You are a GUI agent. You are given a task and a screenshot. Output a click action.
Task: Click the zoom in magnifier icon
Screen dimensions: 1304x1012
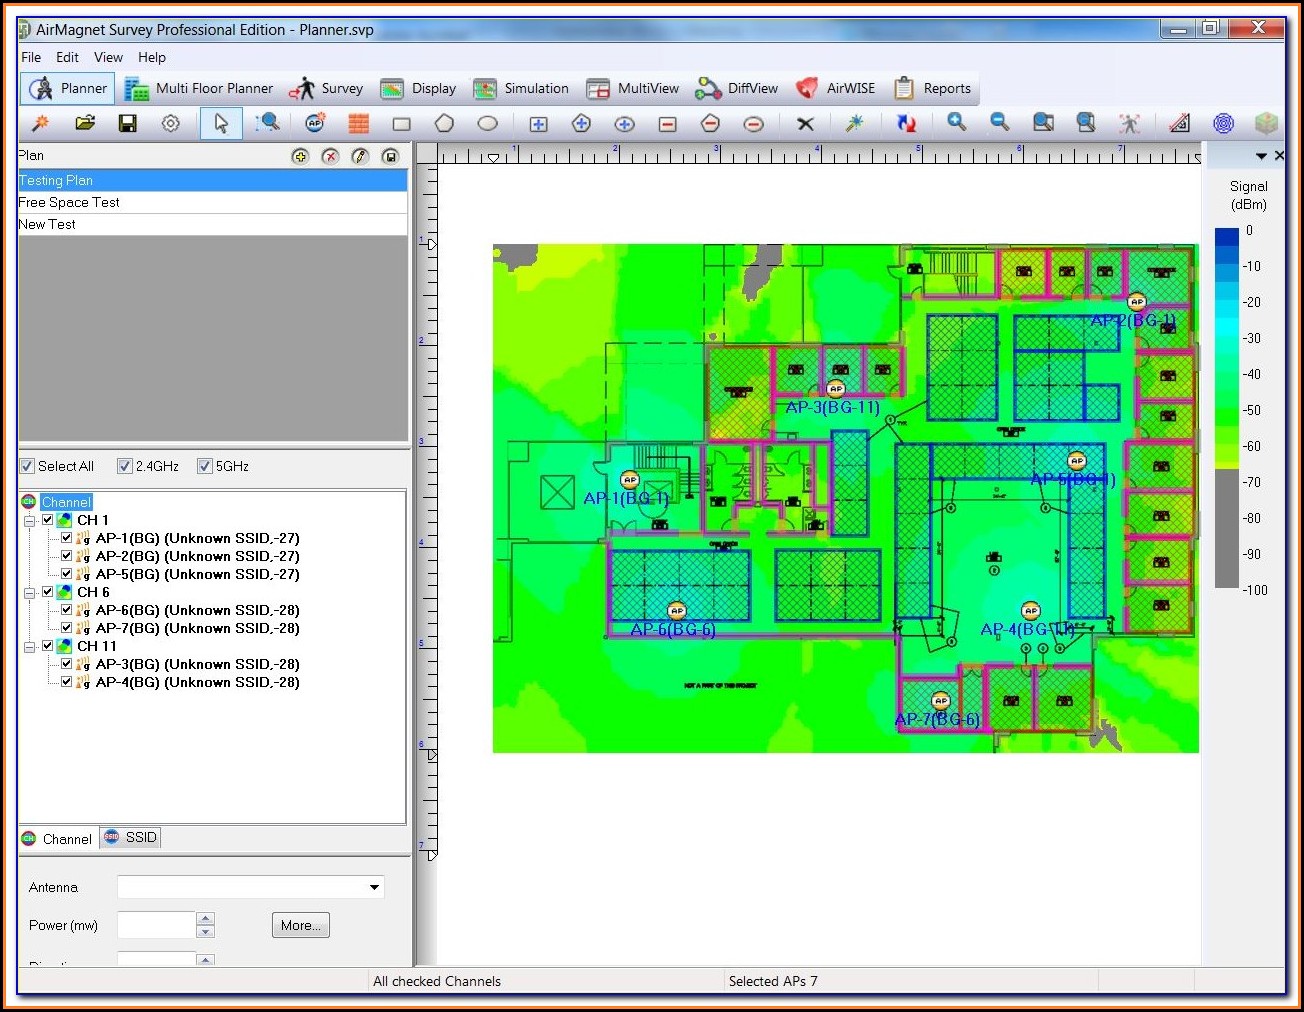(956, 122)
